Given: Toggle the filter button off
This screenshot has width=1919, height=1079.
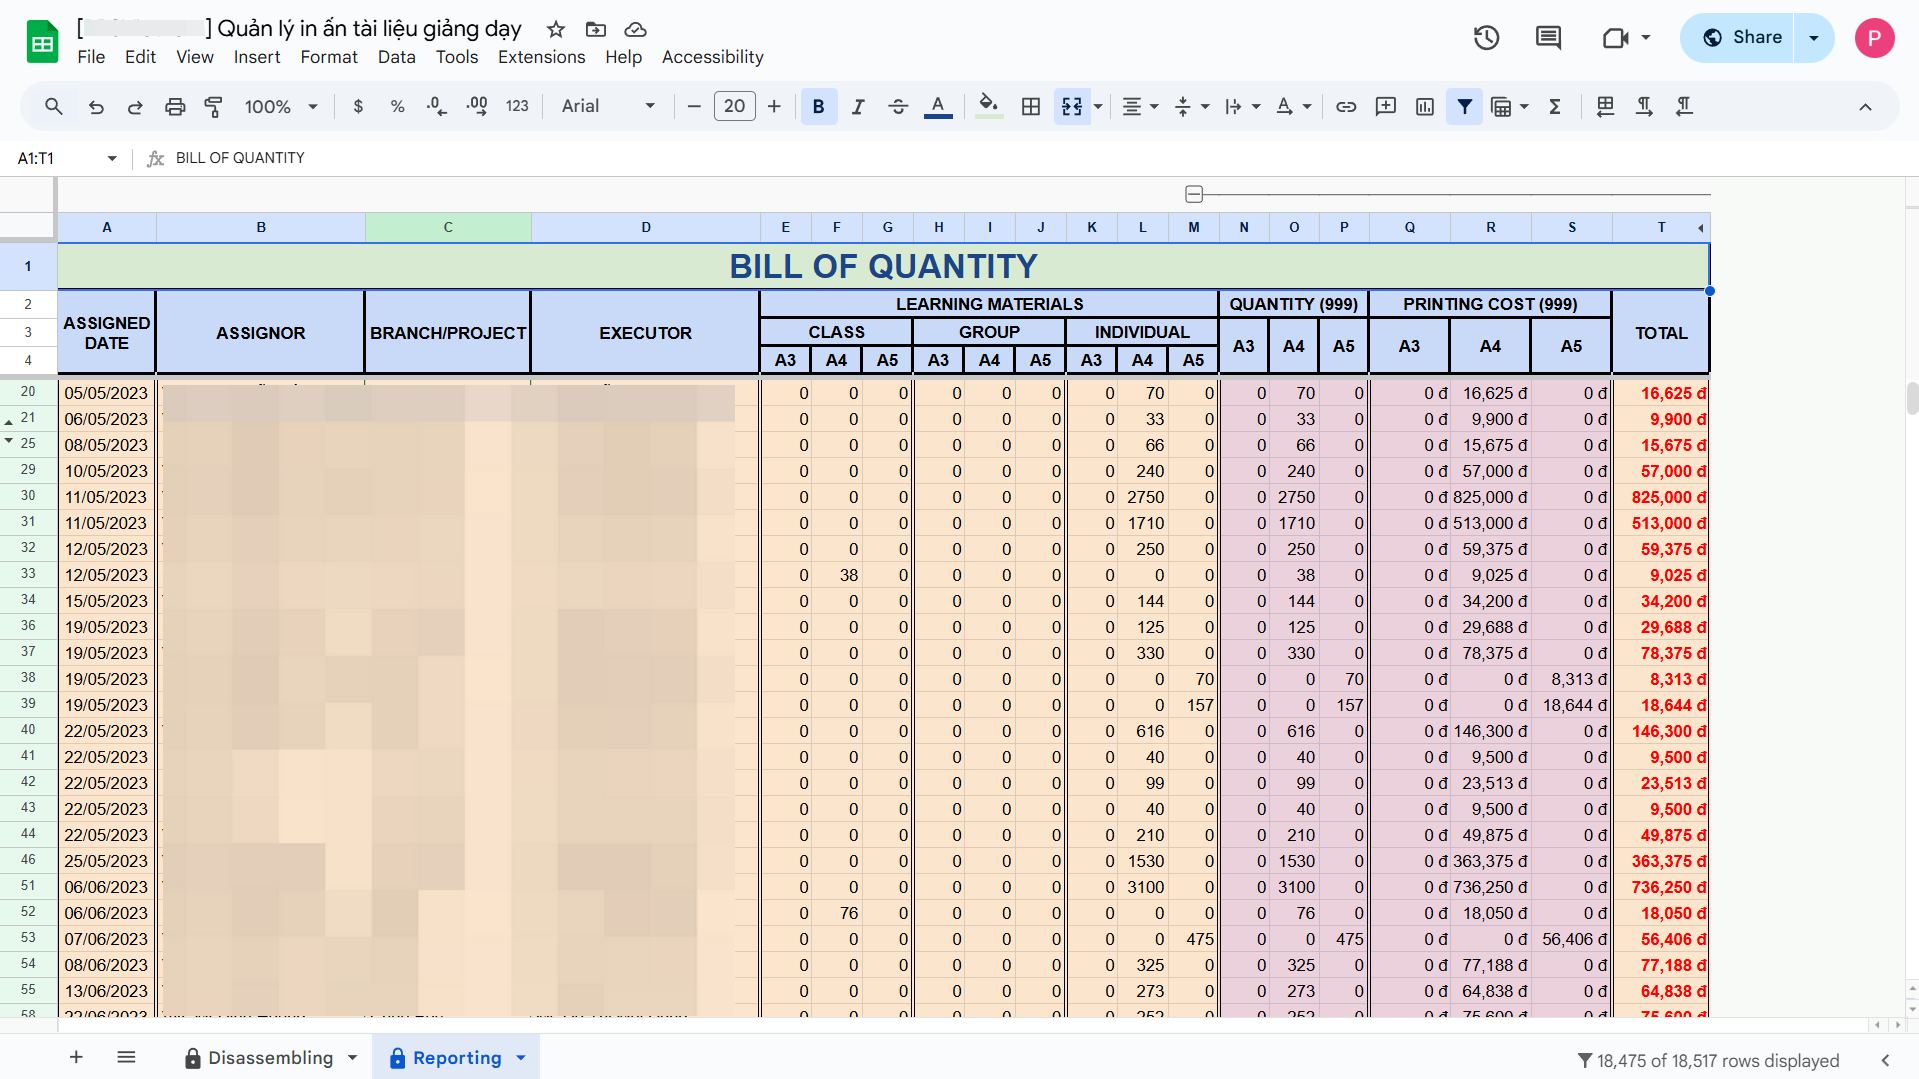Looking at the screenshot, I should click(x=1464, y=107).
